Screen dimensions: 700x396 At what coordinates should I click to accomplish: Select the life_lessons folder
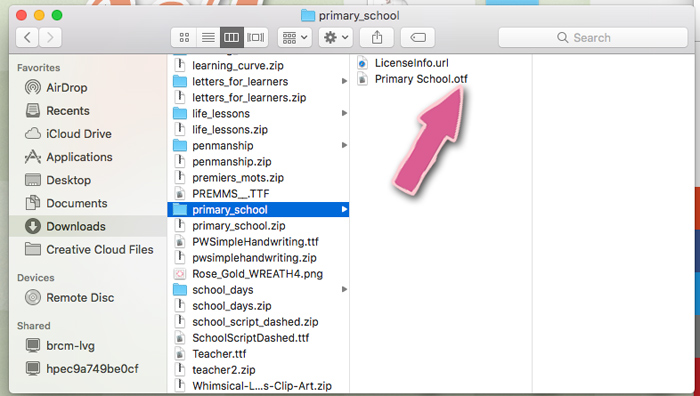[x=258, y=114]
